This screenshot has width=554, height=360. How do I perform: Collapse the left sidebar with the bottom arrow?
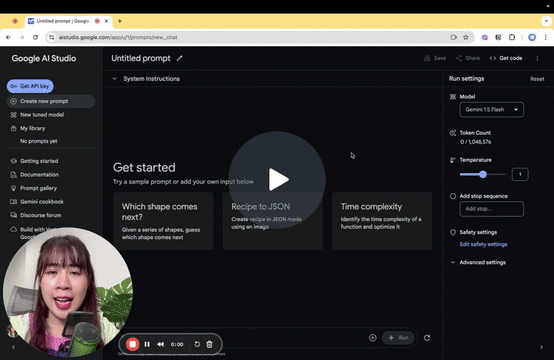(x=13, y=347)
